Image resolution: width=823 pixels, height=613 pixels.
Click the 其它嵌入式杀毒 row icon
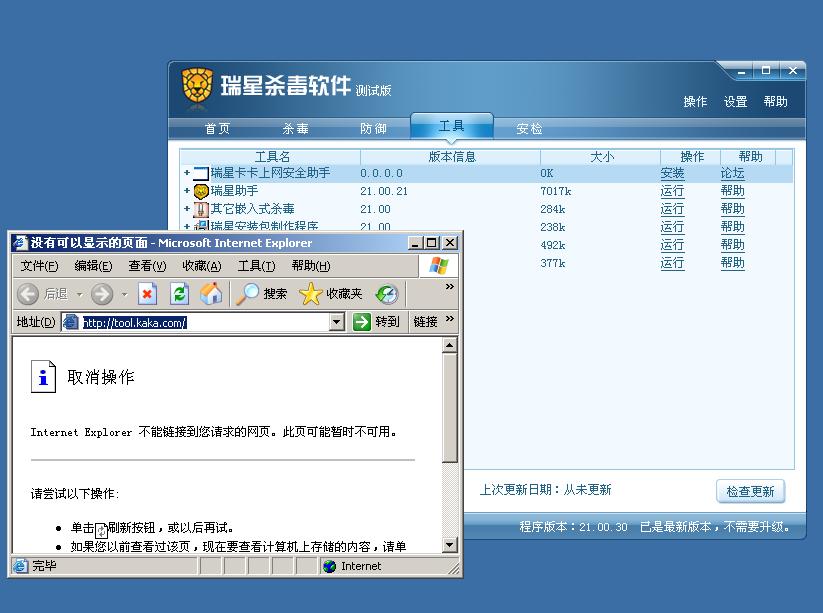201,209
